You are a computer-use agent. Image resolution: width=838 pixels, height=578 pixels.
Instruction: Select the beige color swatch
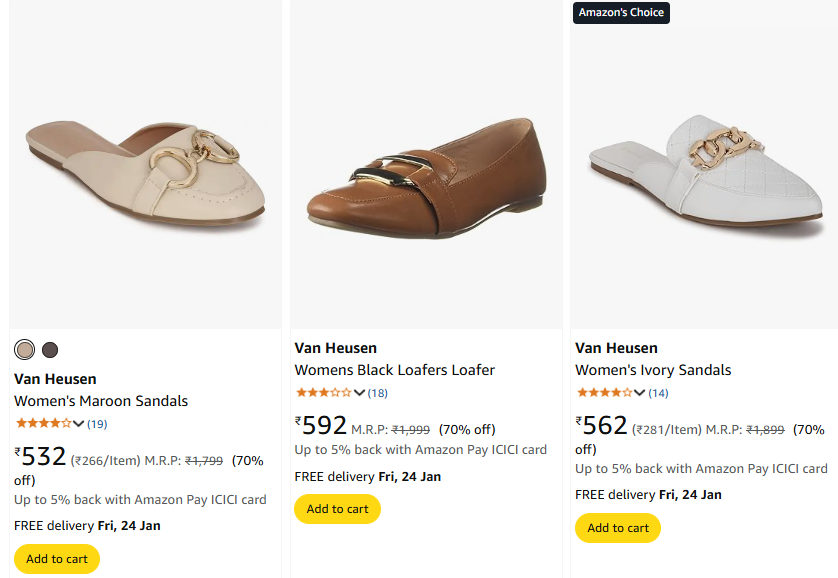[x=25, y=350]
